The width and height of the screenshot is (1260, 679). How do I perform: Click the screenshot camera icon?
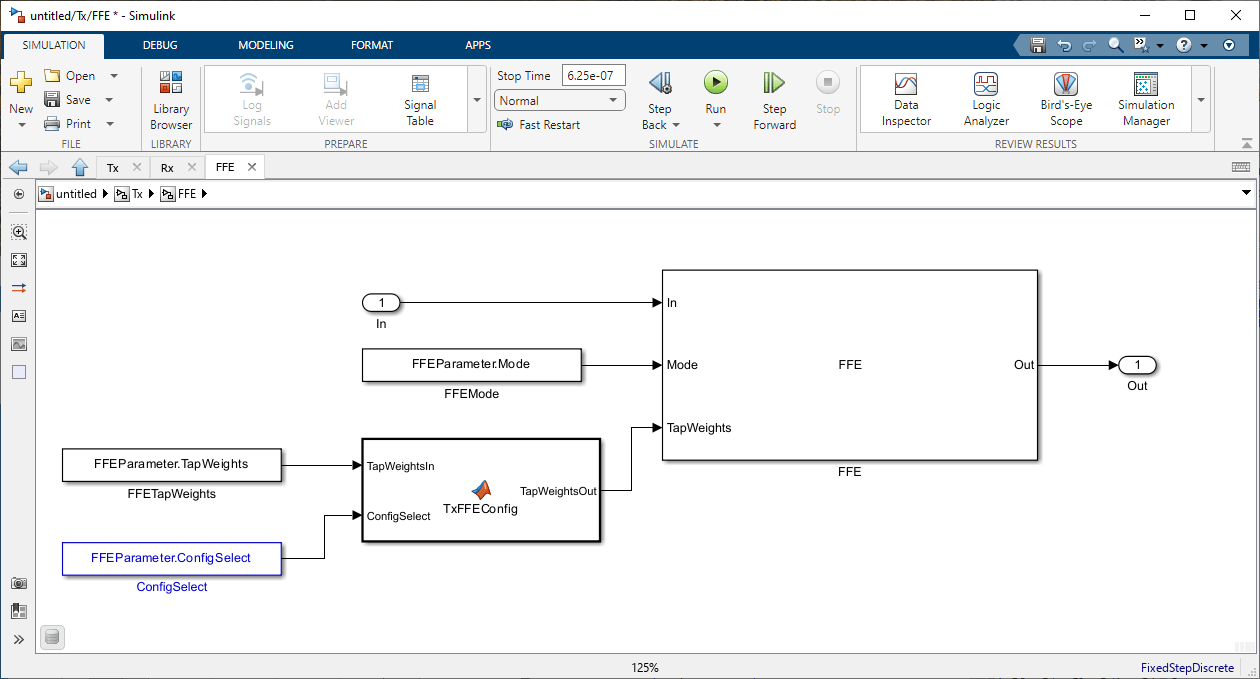tap(19, 583)
